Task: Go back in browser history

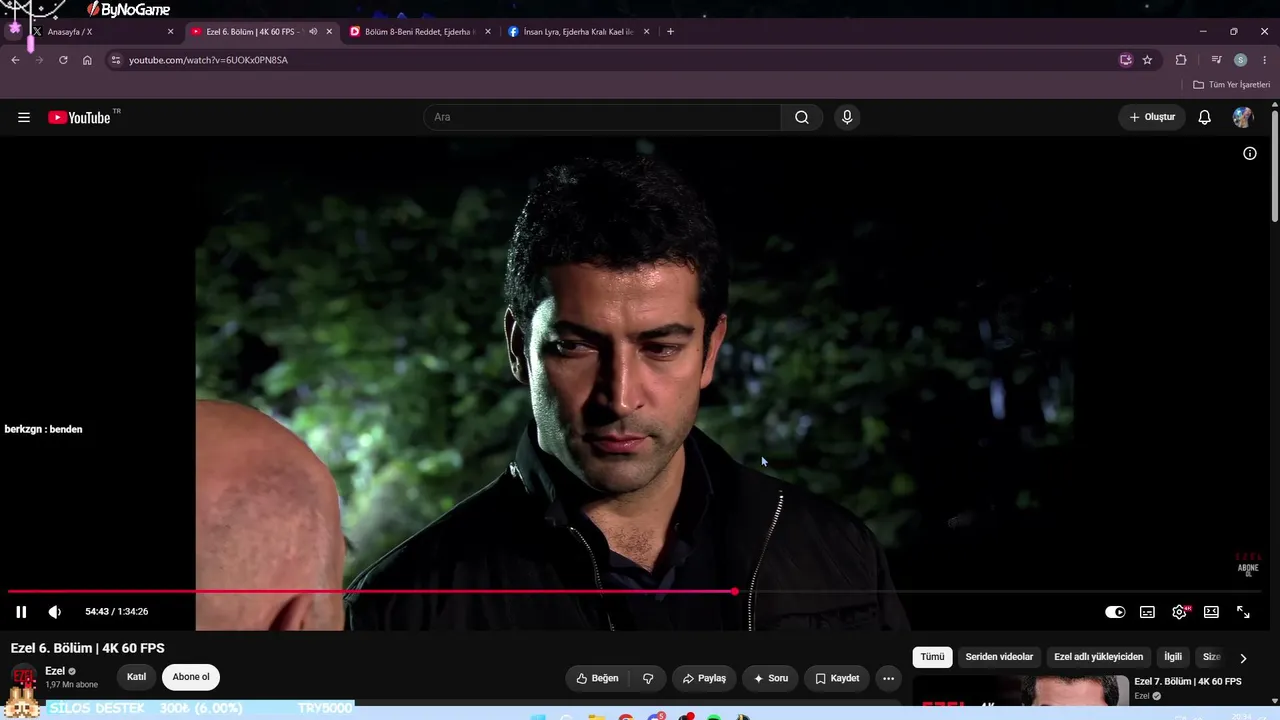Action: point(15,60)
